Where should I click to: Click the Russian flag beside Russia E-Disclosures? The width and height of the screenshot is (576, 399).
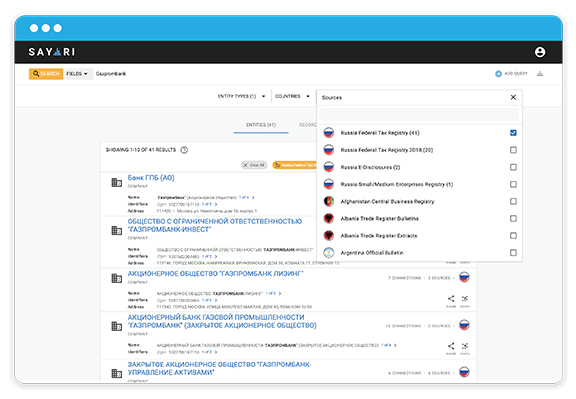point(329,167)
